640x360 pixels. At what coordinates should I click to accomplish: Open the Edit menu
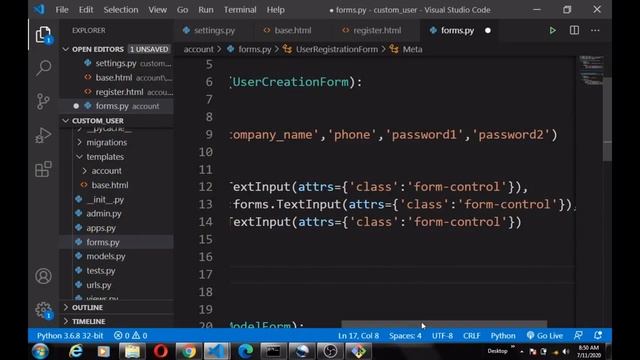(x=86, y=9)
